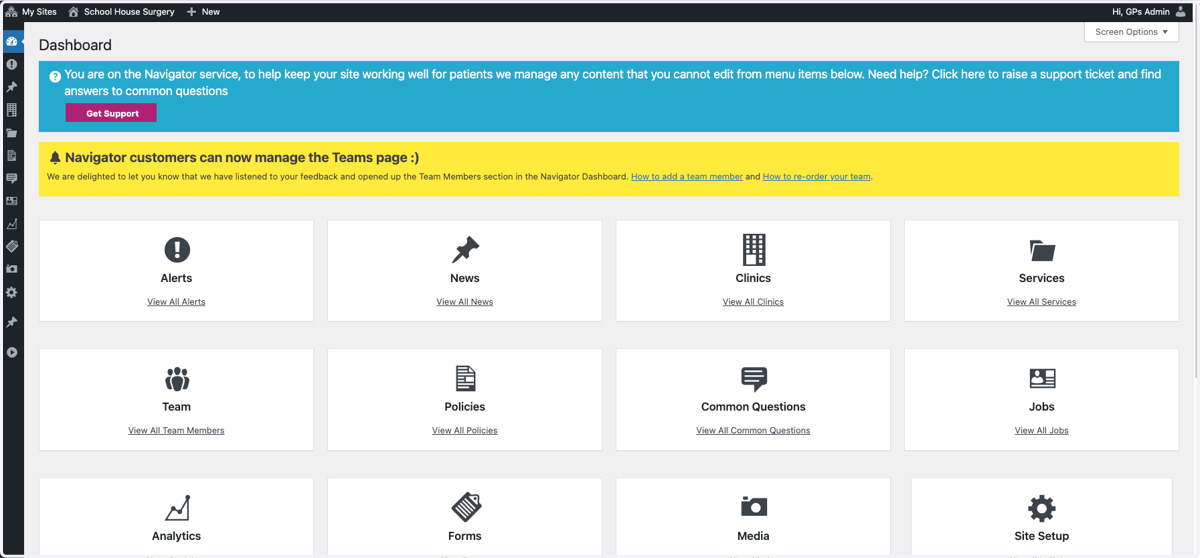Open the Hi, GPs Admin account menu
Viewport: 1200px width, 558px height.
(1149, 12)
